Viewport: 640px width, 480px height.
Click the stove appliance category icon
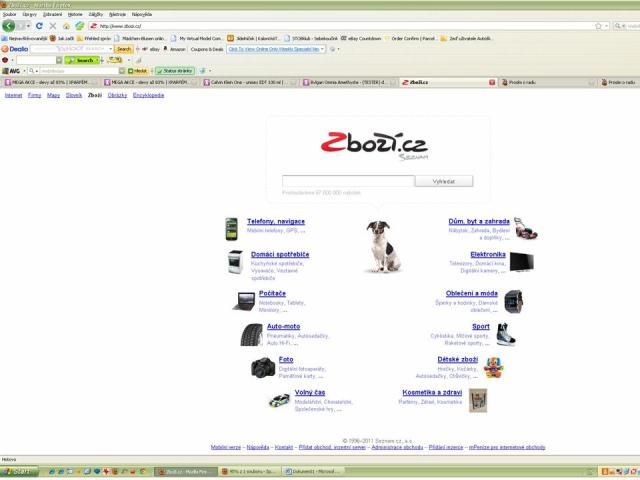click(x=235, y=262)
